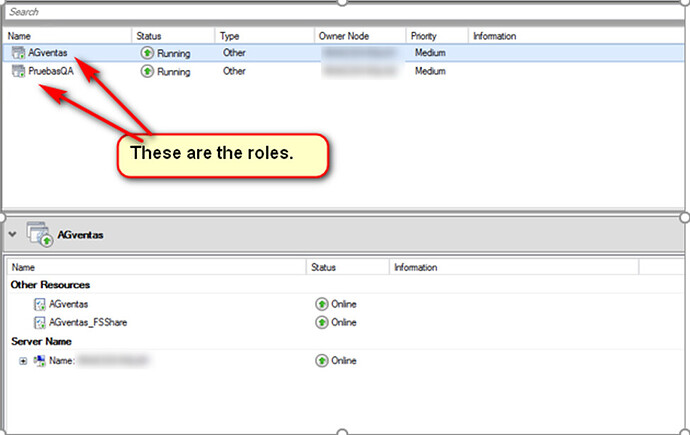Sort roles by Status column header
This screenshot has width=690, height=435.
click(149, 36)
